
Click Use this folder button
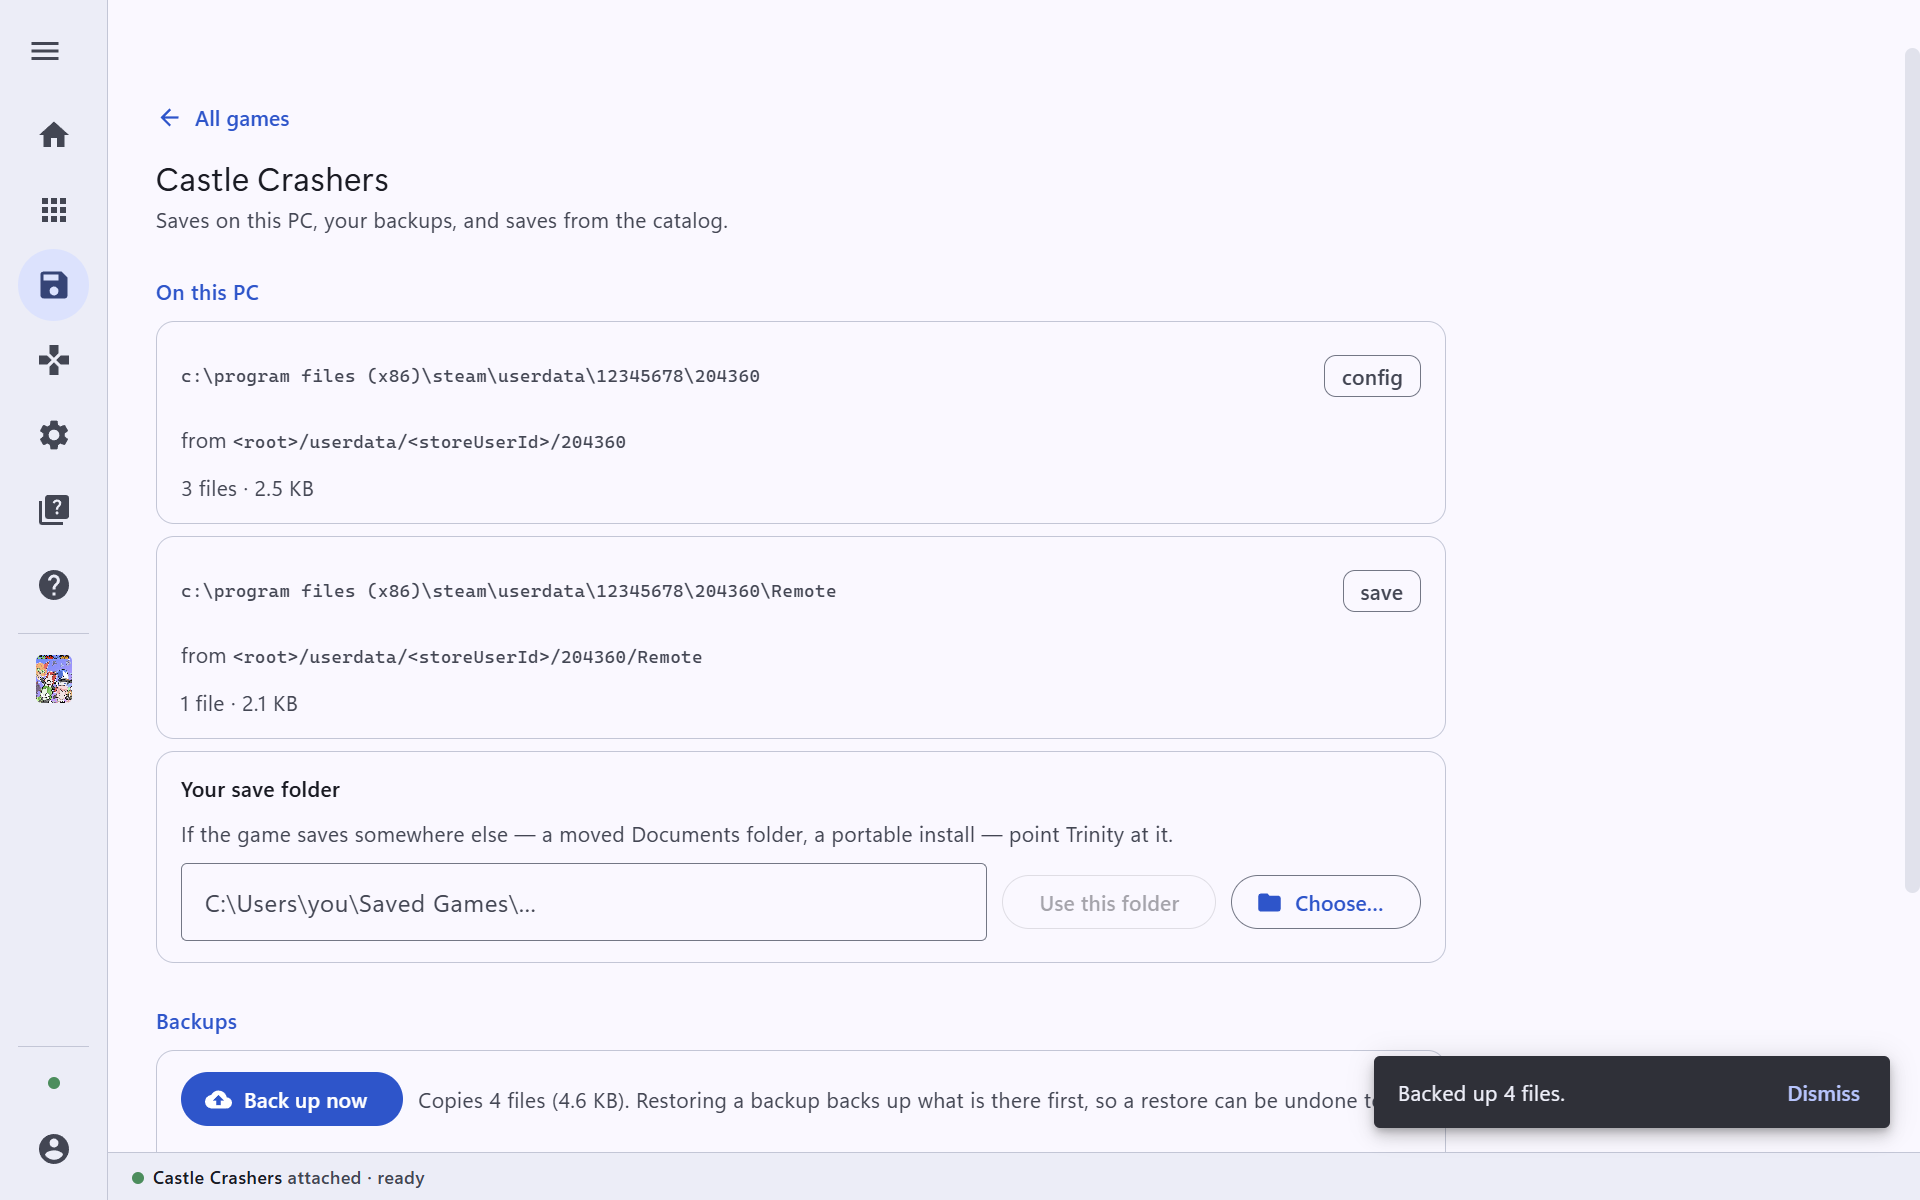(x=1109, y=903)
